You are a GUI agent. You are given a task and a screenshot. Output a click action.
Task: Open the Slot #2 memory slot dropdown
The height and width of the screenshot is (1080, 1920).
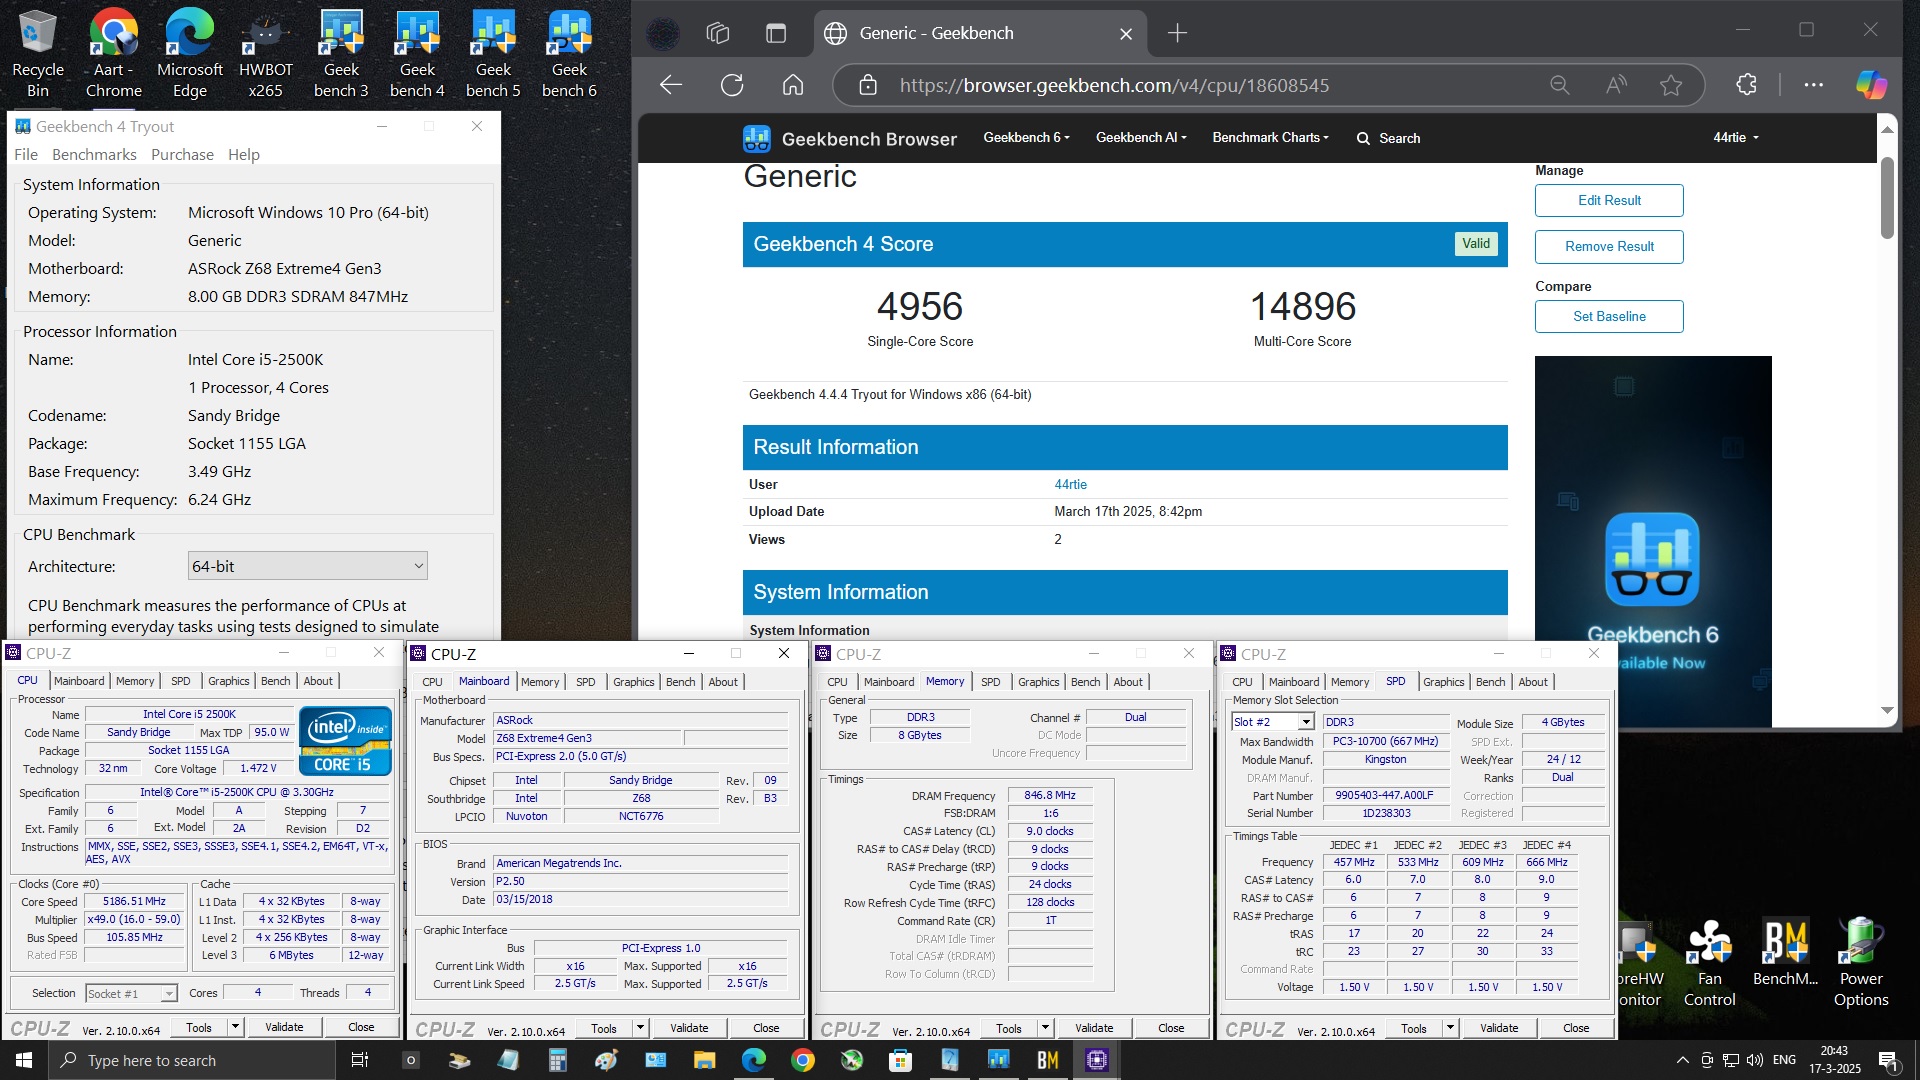point(1272,722)
